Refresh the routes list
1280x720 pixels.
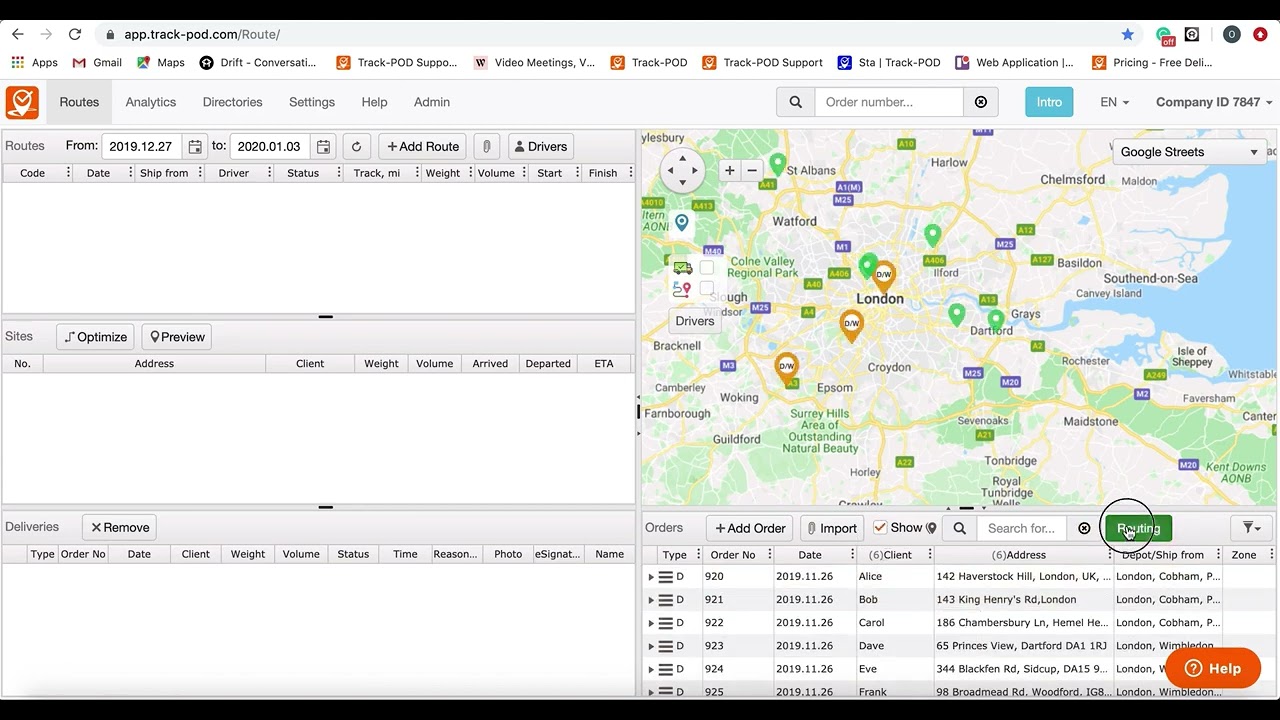[356, 147]
